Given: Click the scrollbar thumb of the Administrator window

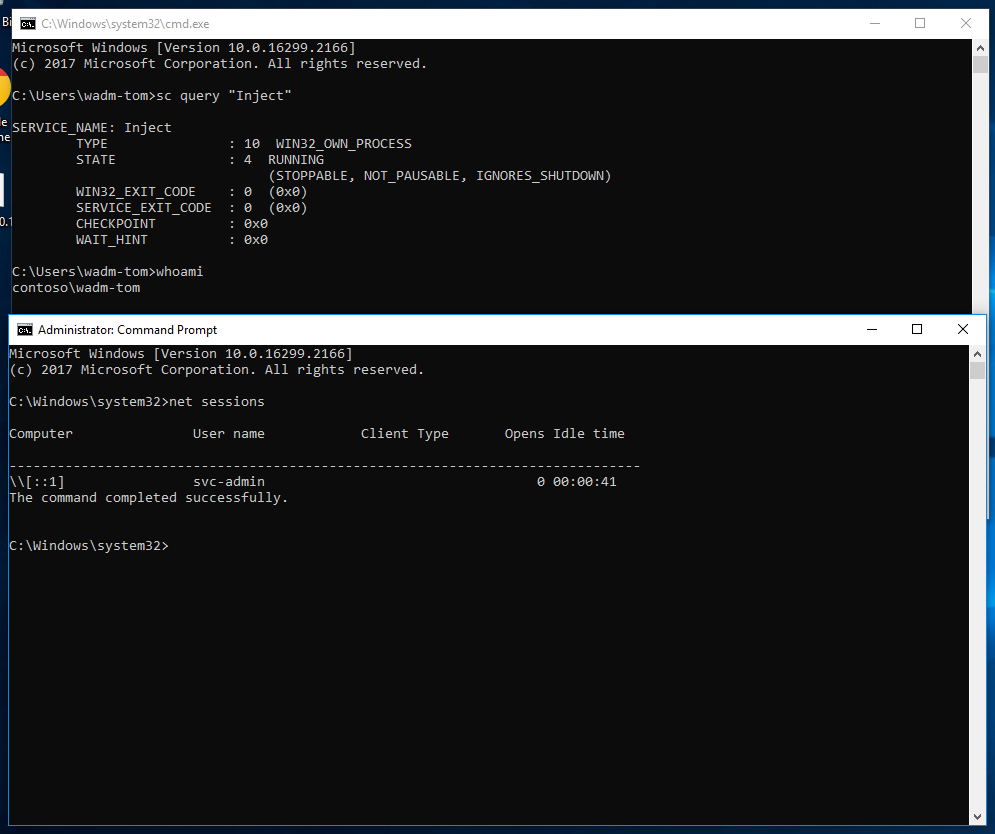Looking at the screenshot, I should point(976,372).
